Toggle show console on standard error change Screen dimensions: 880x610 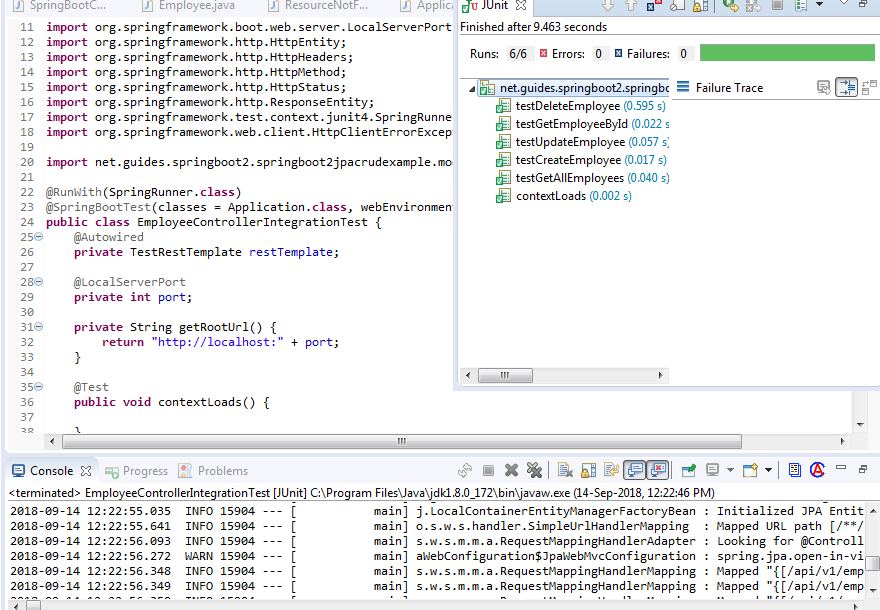(x=655, y=470)
